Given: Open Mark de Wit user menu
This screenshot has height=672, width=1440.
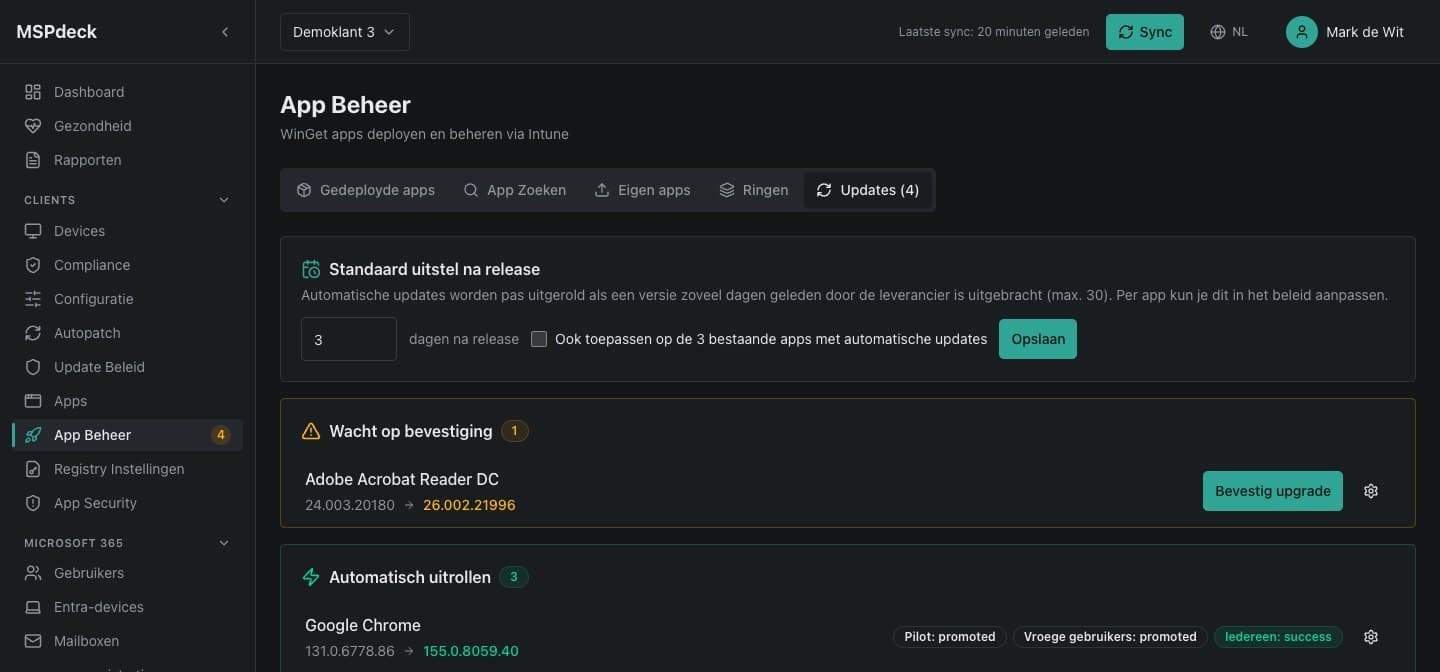Looking at the screenshot, I should tap(1345, 32).
